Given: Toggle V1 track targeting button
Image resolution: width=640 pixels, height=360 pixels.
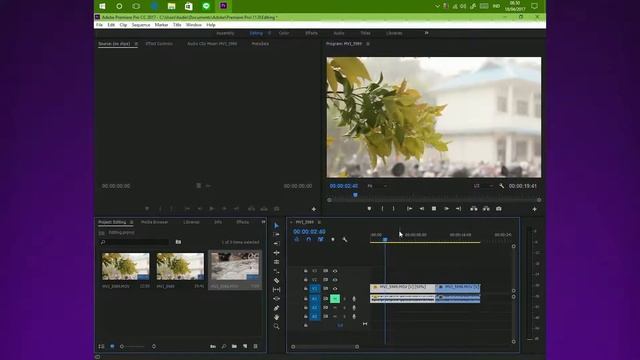Looking at the screenshot, I should coord(315,289).
